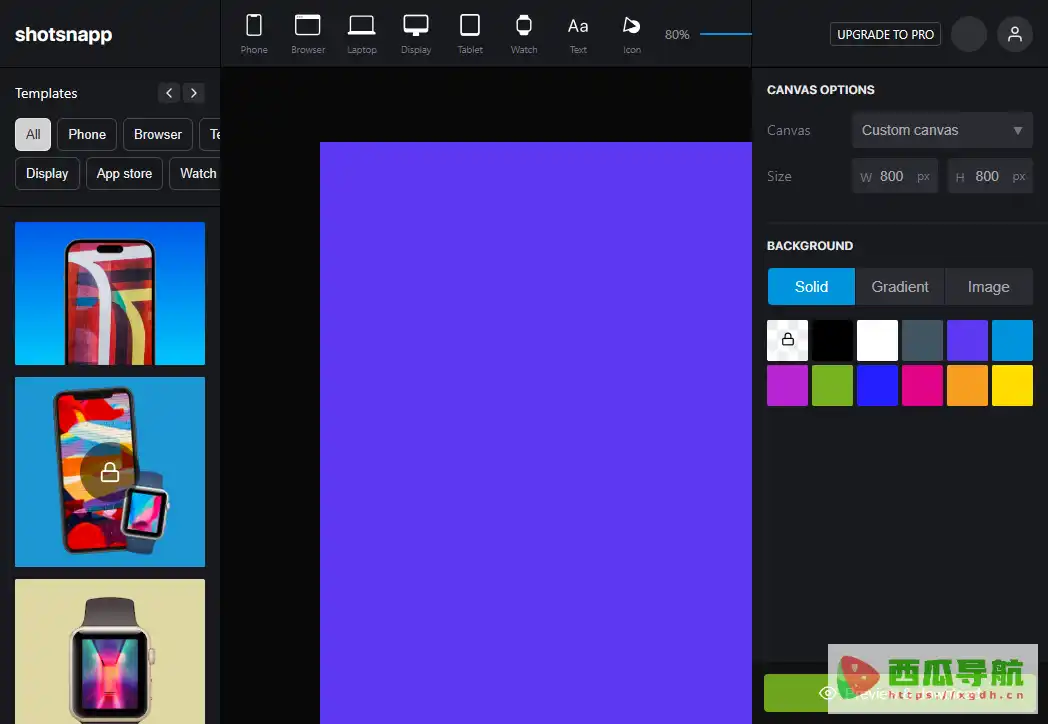Screen dimensions: 1048x724
Task: Add a Phone device mockup
Action: coord(254,34)
